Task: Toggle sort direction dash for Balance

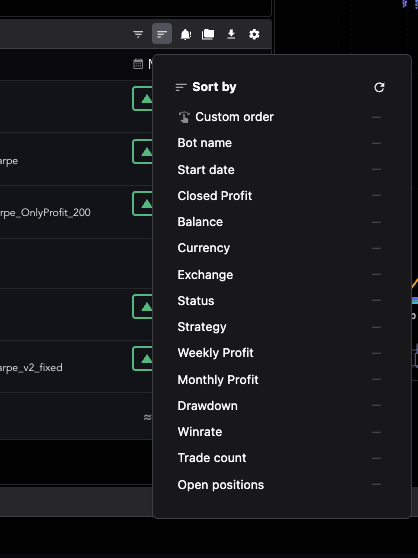Action: tap(376, 222)
